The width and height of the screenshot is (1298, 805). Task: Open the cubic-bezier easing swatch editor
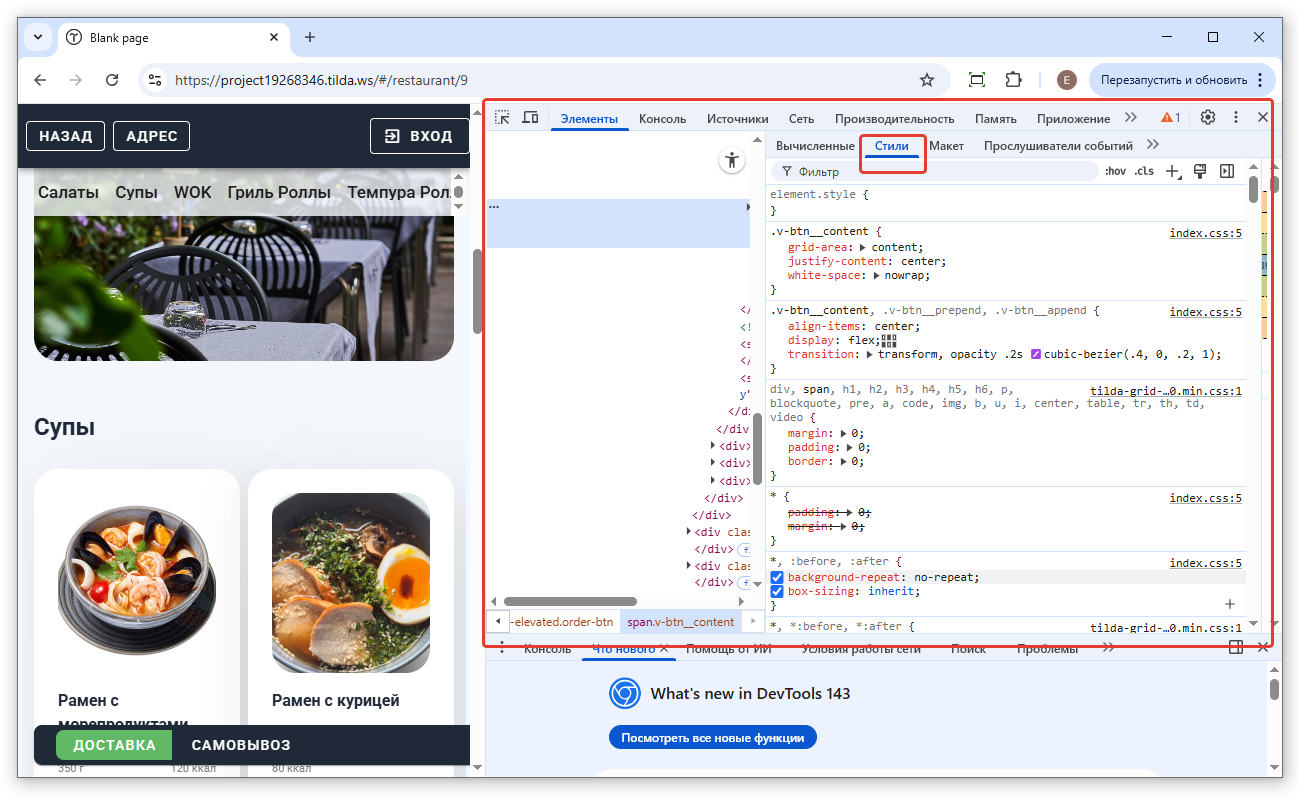click(x=1036, y=354)
